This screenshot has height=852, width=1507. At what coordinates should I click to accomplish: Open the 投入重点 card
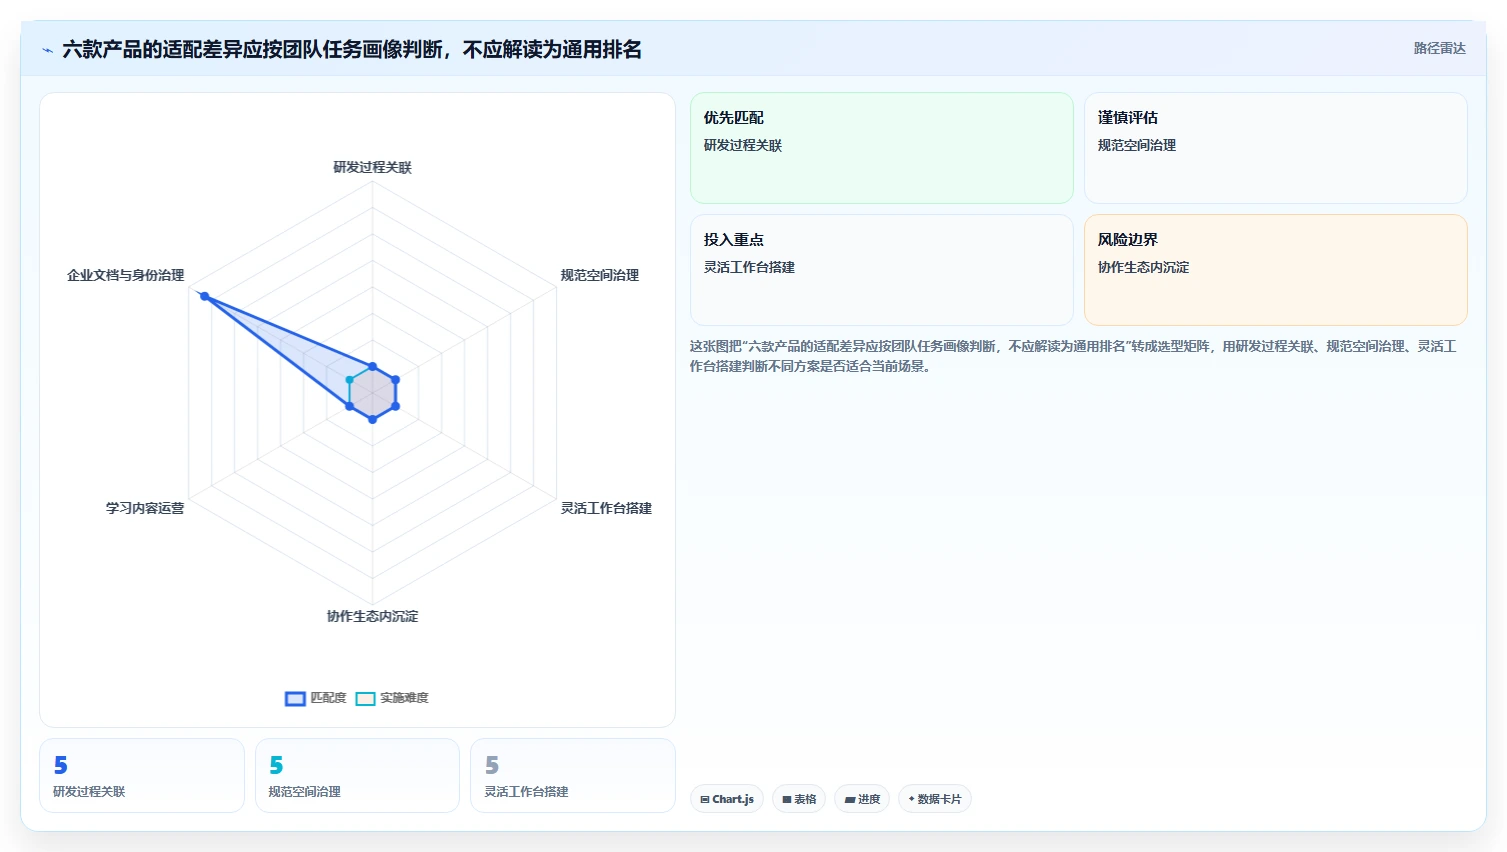pos(881,270)
